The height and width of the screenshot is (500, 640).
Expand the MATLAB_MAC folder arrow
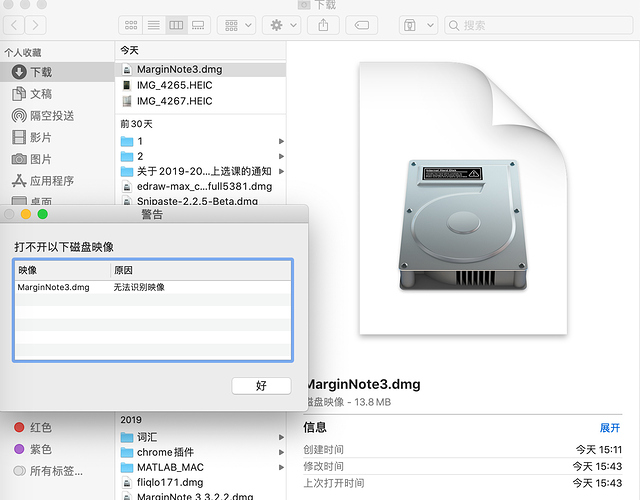[281, 467]
